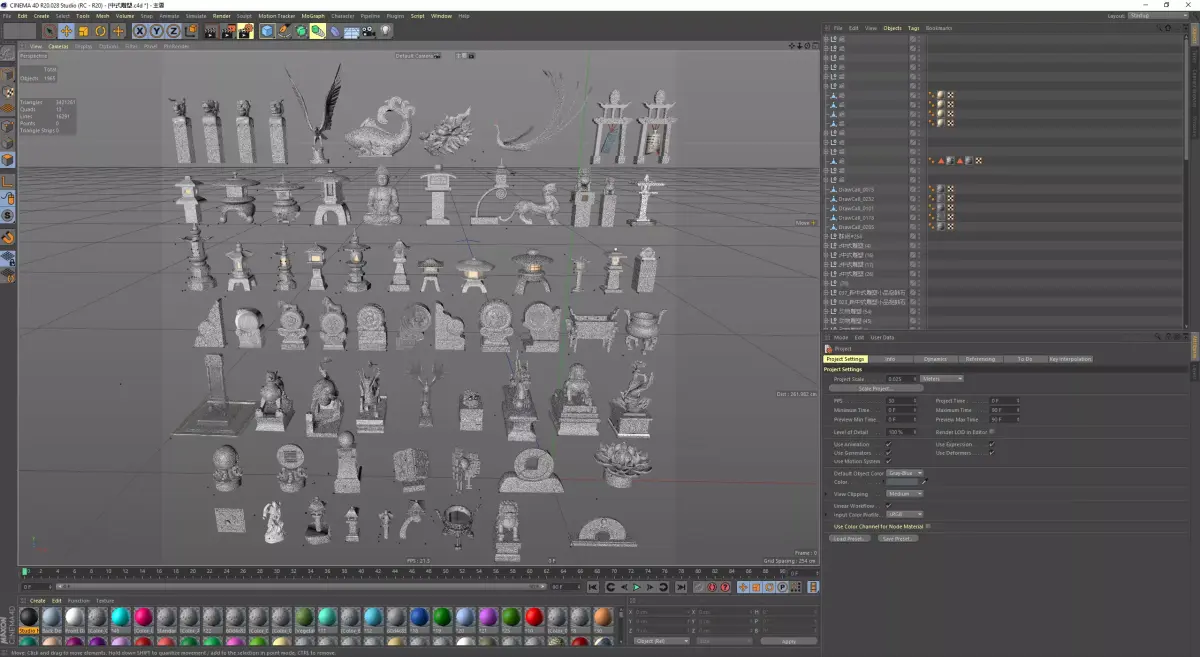Toggle Use Deformers checkbox
The height and width of the screenshot is (657, 1200).
click(992, 453)
